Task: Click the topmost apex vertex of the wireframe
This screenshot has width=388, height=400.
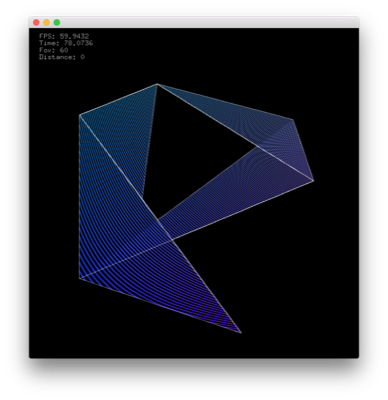Action: pos(157,84)
